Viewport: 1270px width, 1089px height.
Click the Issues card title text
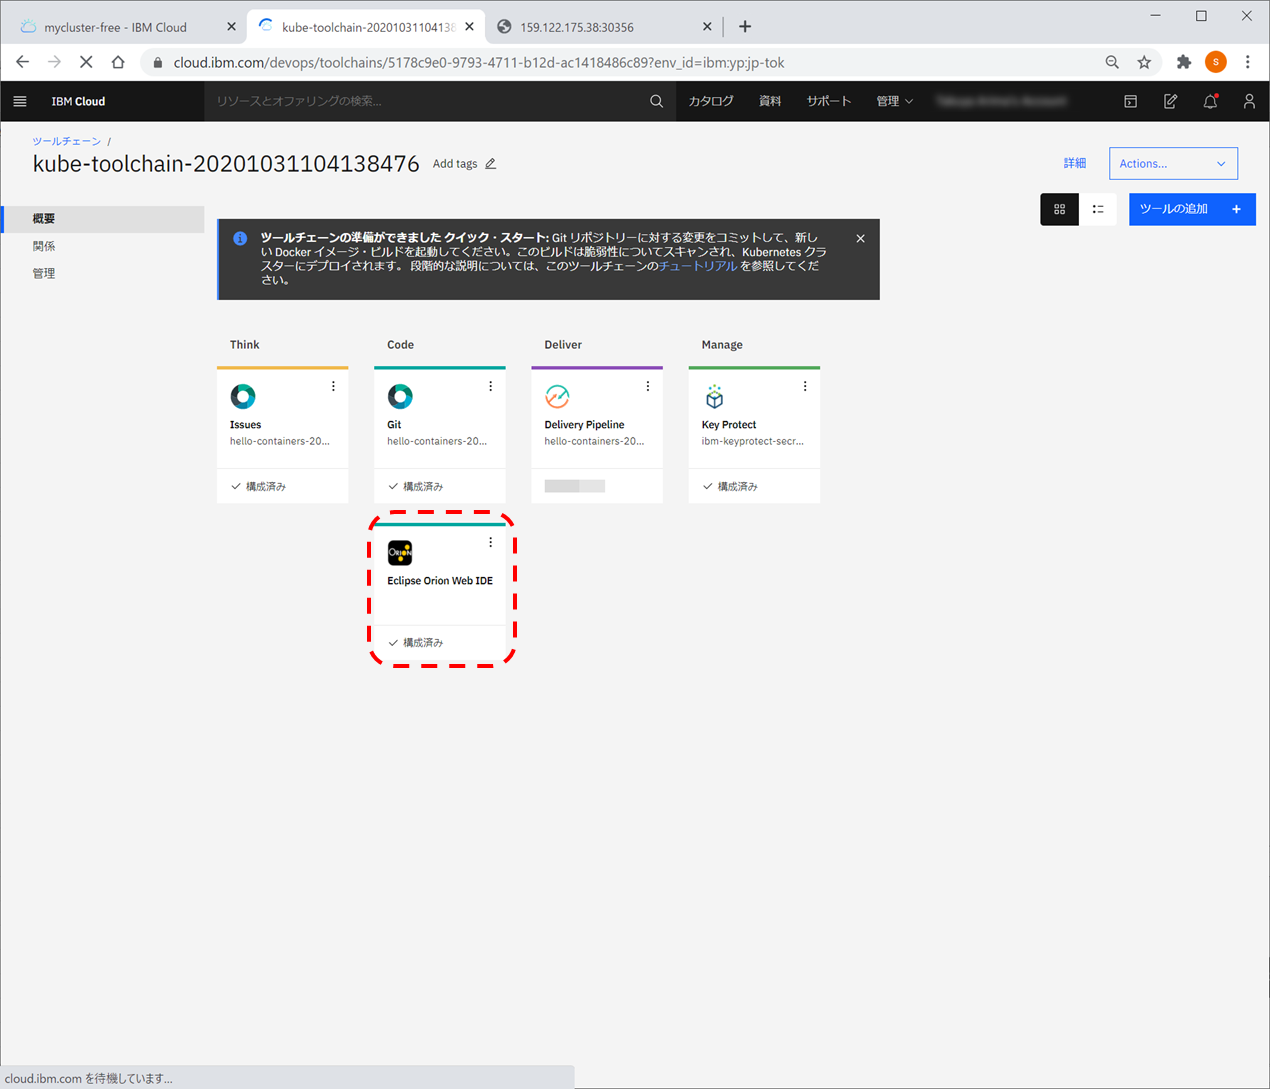(245, 425)
